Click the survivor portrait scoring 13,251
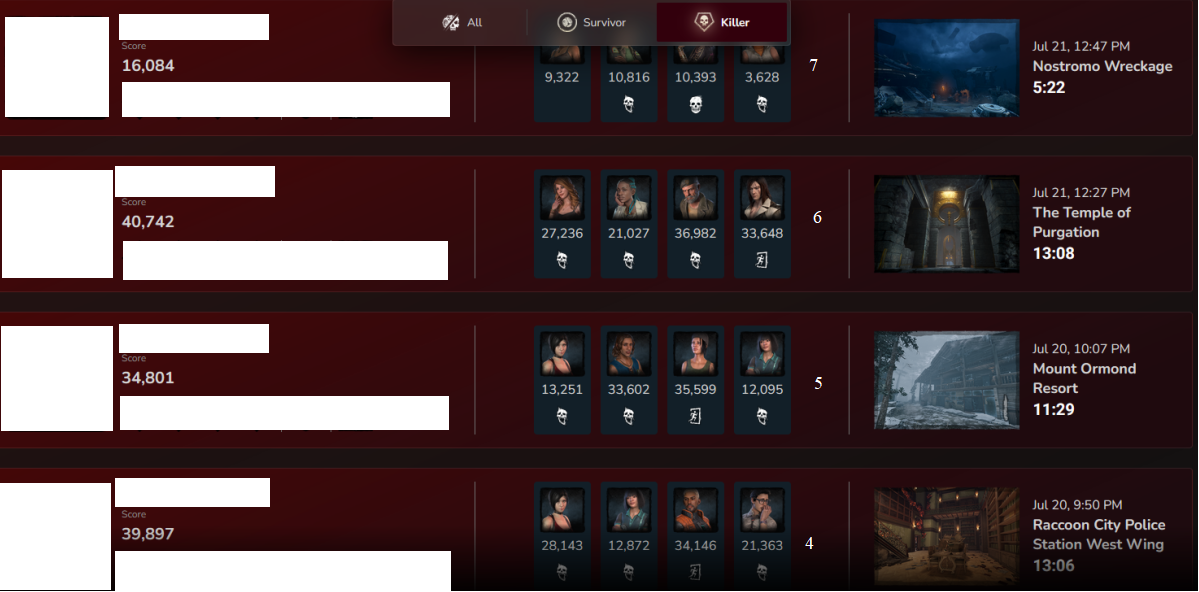 click(562, 354)
